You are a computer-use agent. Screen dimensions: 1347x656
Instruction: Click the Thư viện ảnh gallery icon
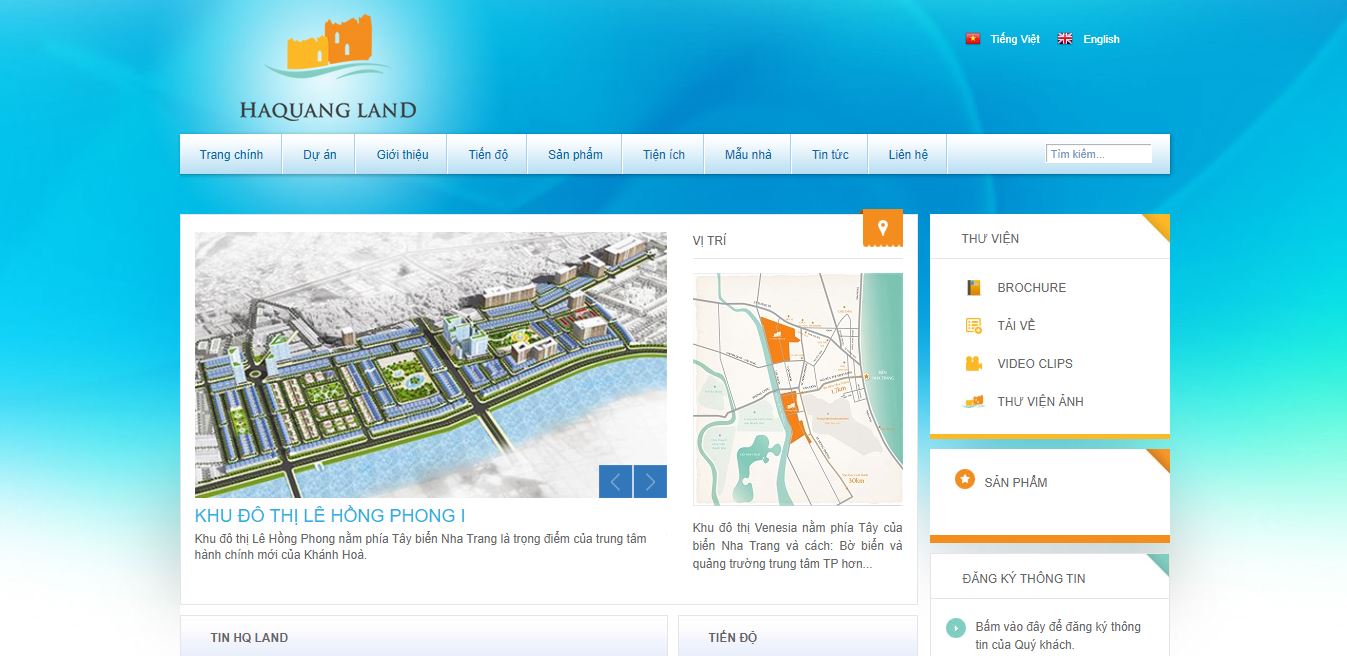(974, 401)
